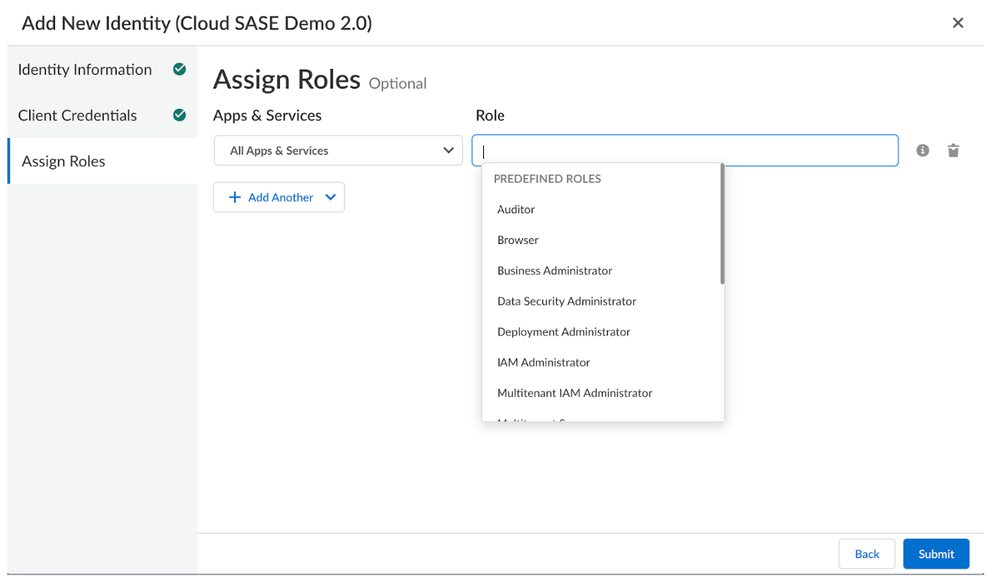Choose Business Administrator from role list
The height and width of the screenshot is (583, 999).
click(554, 271)
